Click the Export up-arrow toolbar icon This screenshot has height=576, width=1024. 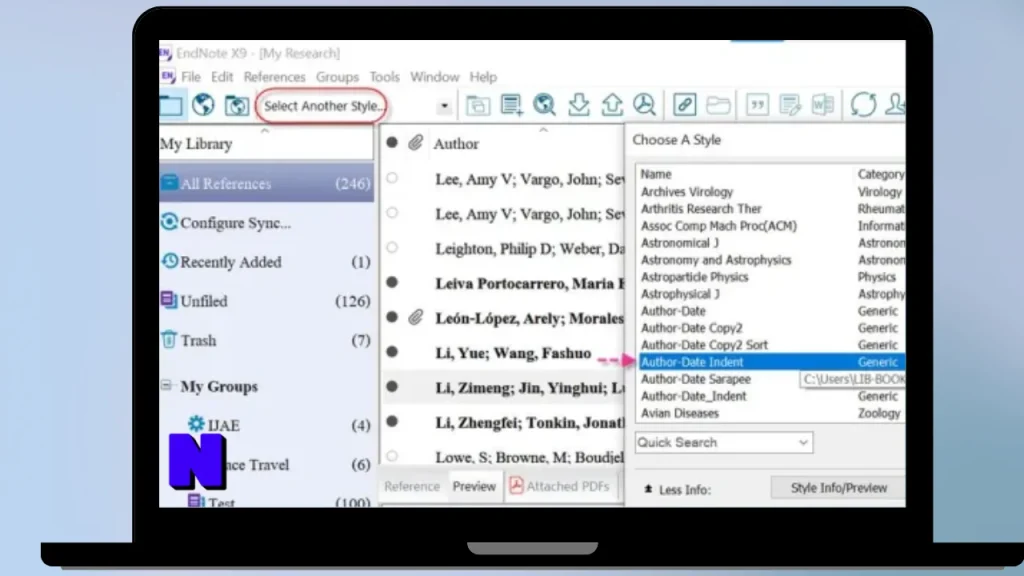pyautogui.click(x=612, y=104)
